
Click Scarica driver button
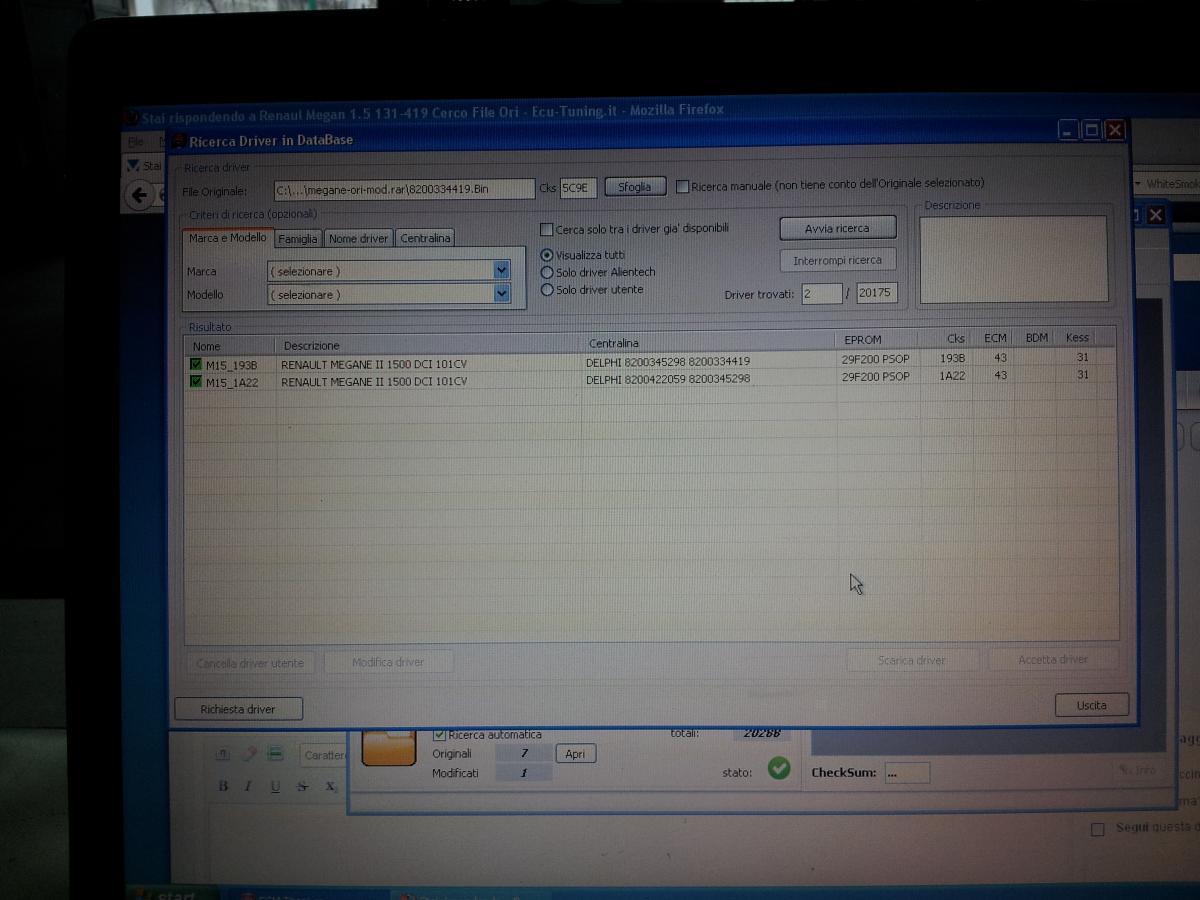click(x=911, y=660)
